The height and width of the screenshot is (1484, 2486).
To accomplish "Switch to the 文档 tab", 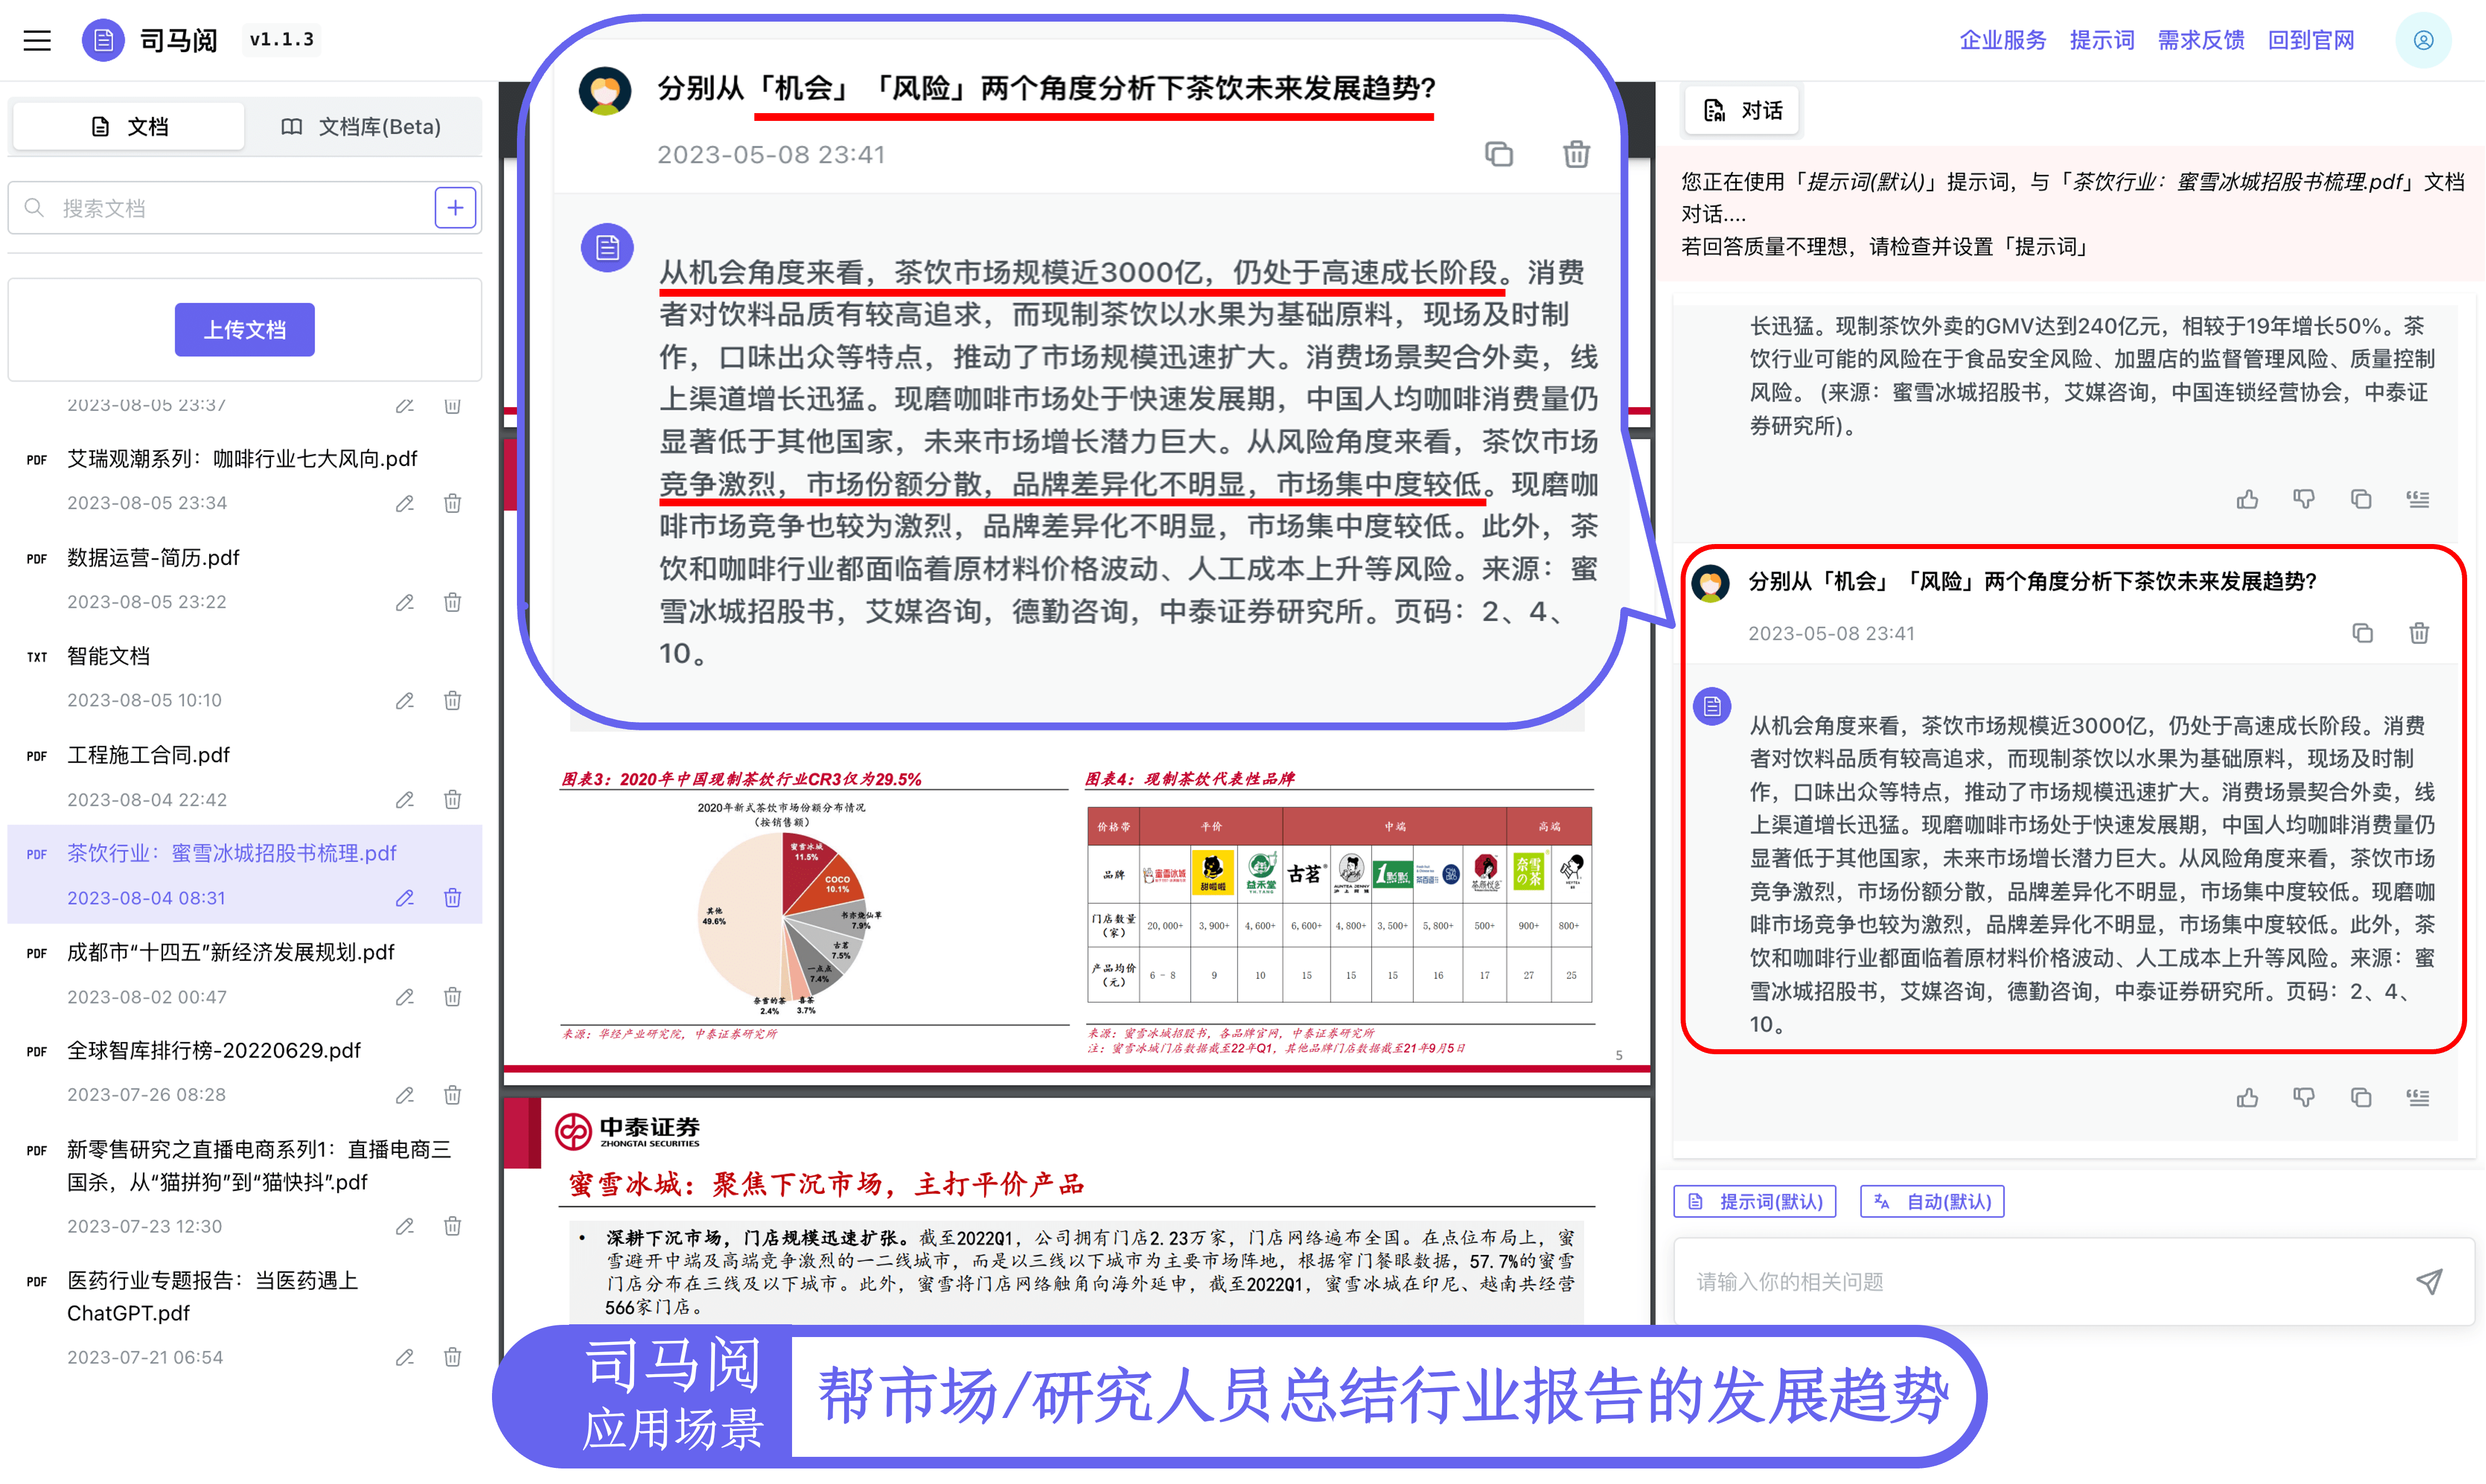I will [x=128, y=127].
